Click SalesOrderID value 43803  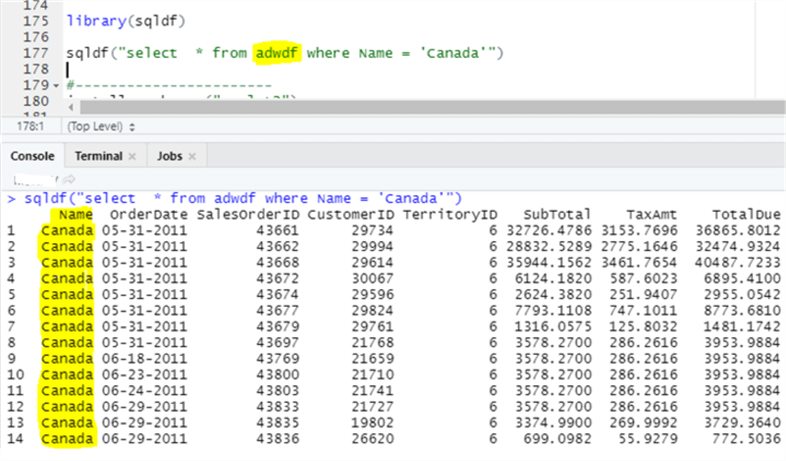pos(278,391)
